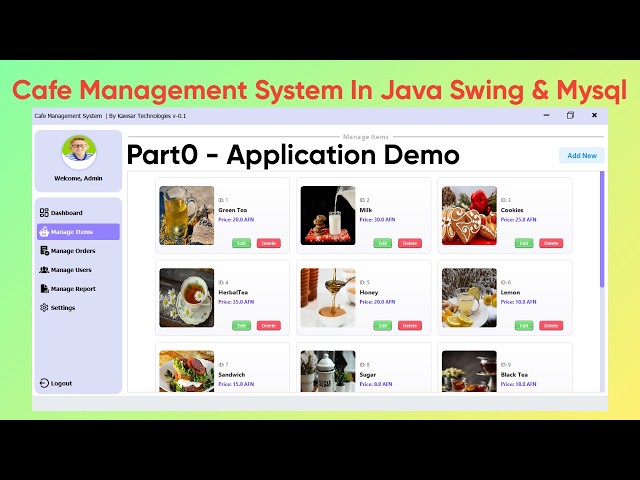
Task: Click the Sandwich product image
Action: [187, 371]
